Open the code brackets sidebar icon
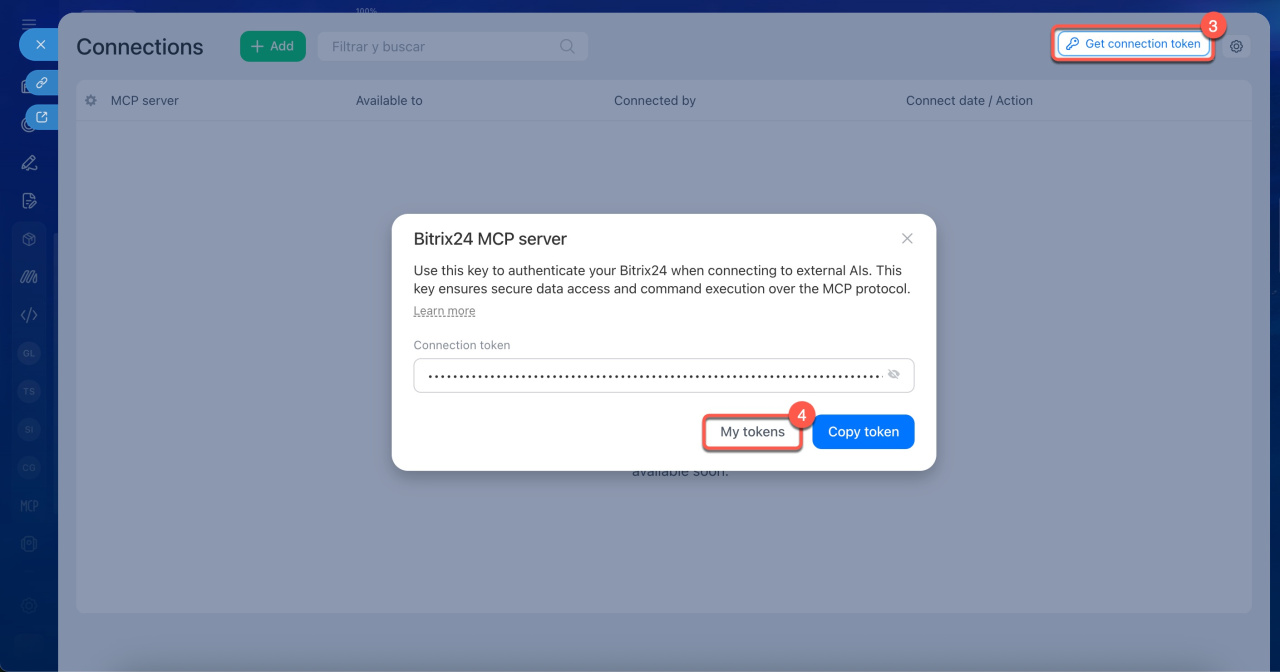This screenshot has width=1280, height=672. [29, 315]
